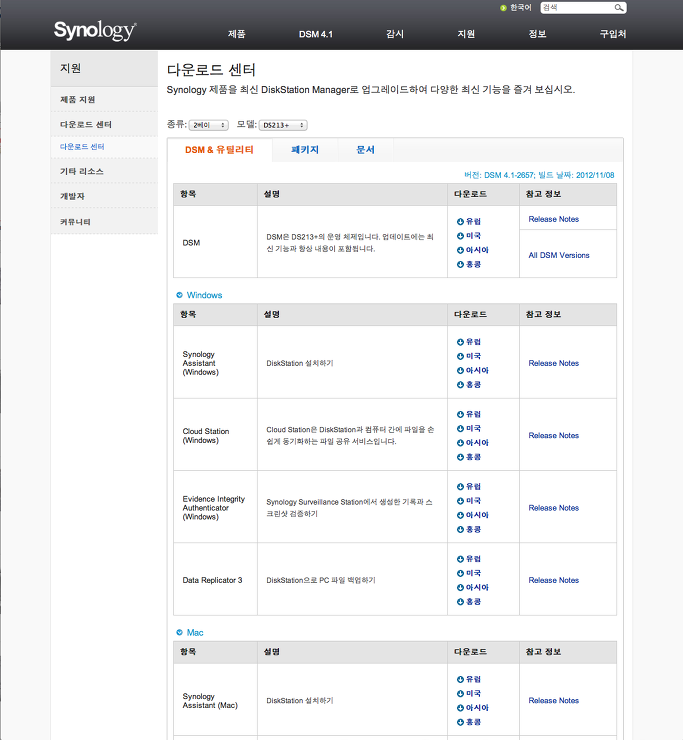The image size is (683, 740).
Task: Open the 정보 navigation item
Action: (538, 34)
